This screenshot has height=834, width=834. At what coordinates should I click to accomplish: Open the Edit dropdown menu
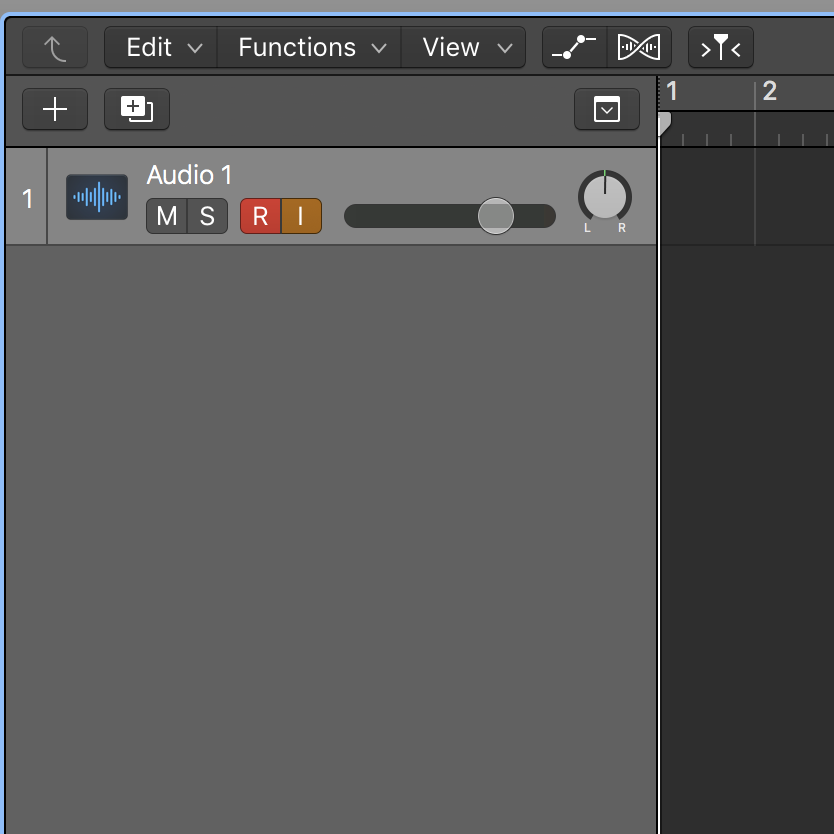click(163, 47)
